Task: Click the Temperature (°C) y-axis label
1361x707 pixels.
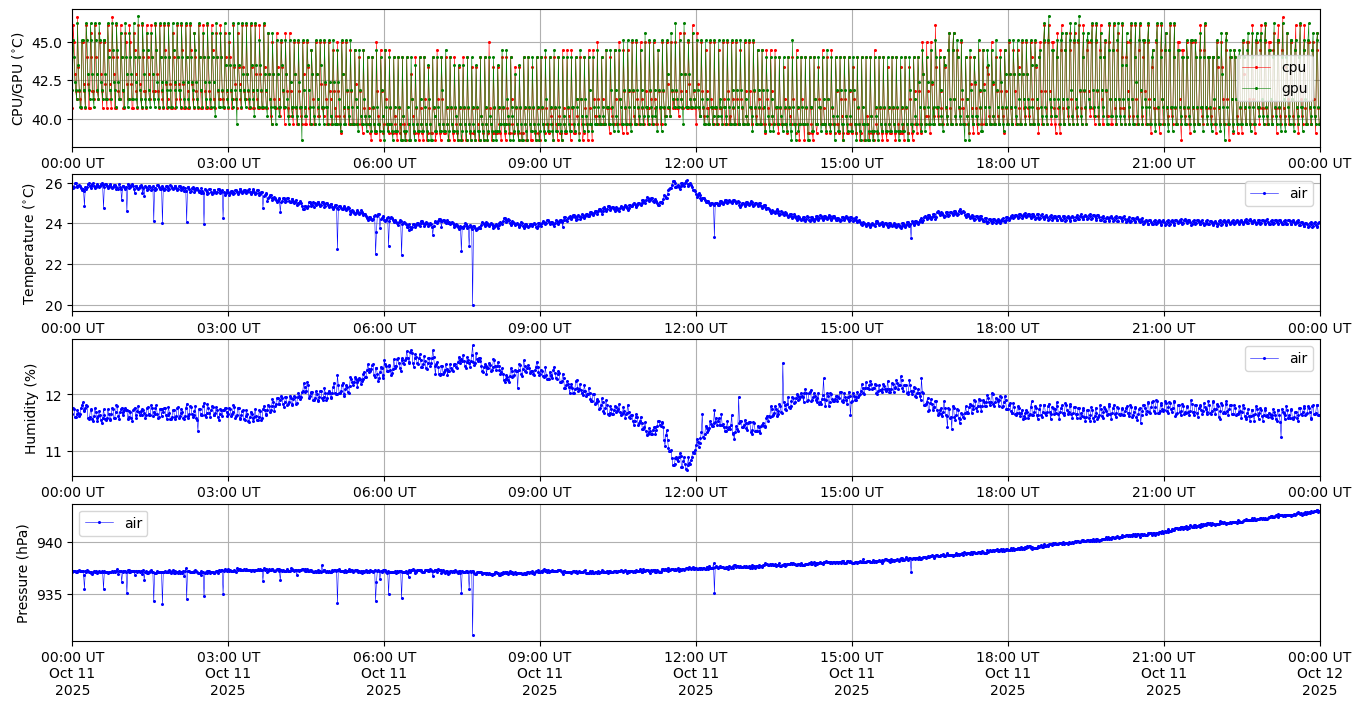Action: [x=29, y=243]
